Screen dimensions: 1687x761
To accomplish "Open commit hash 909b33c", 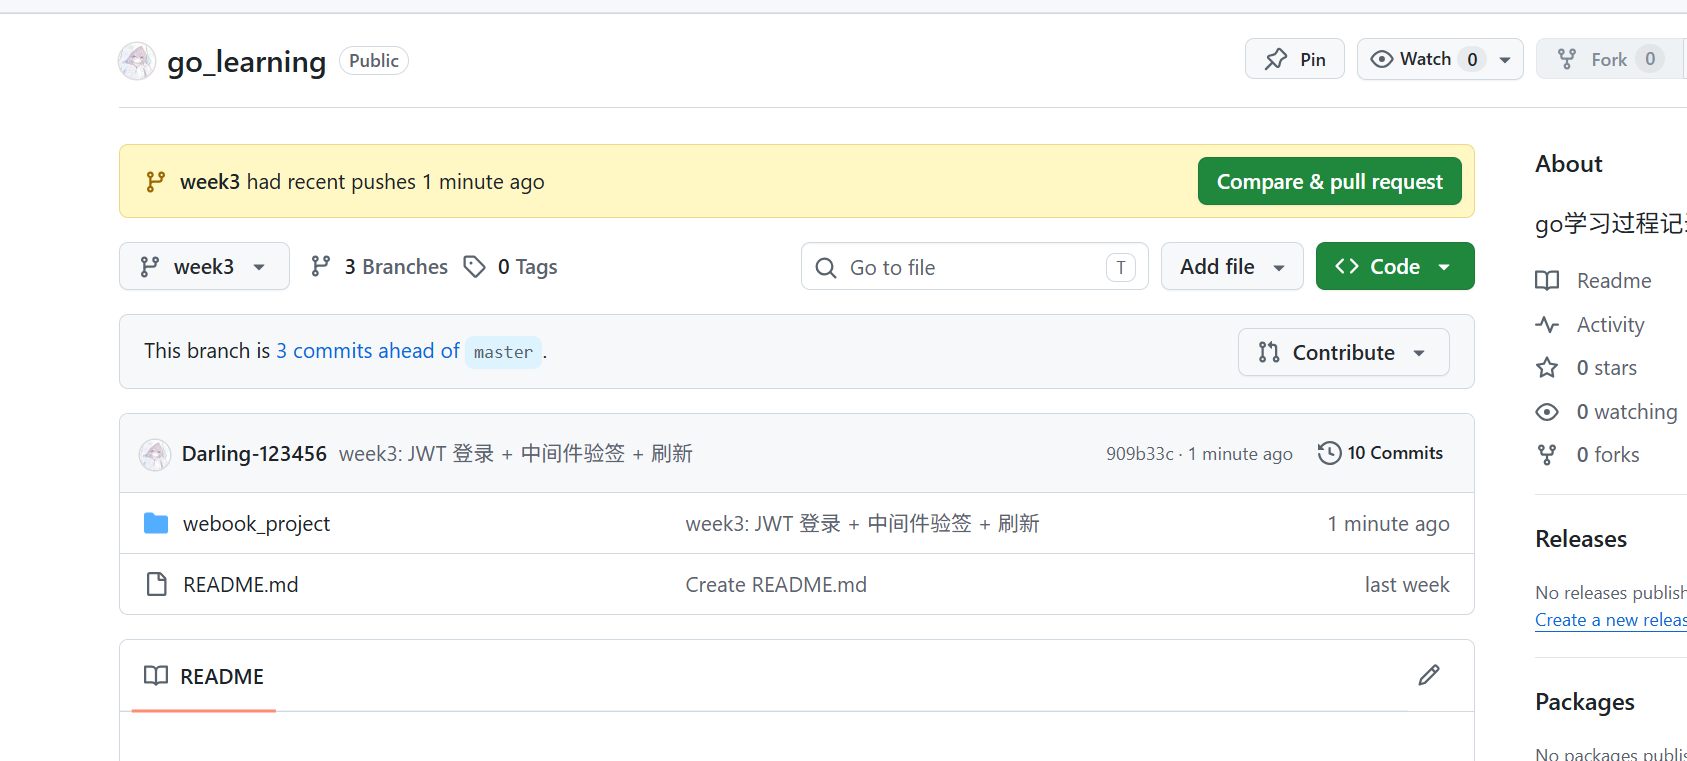I will [1140, 454].
